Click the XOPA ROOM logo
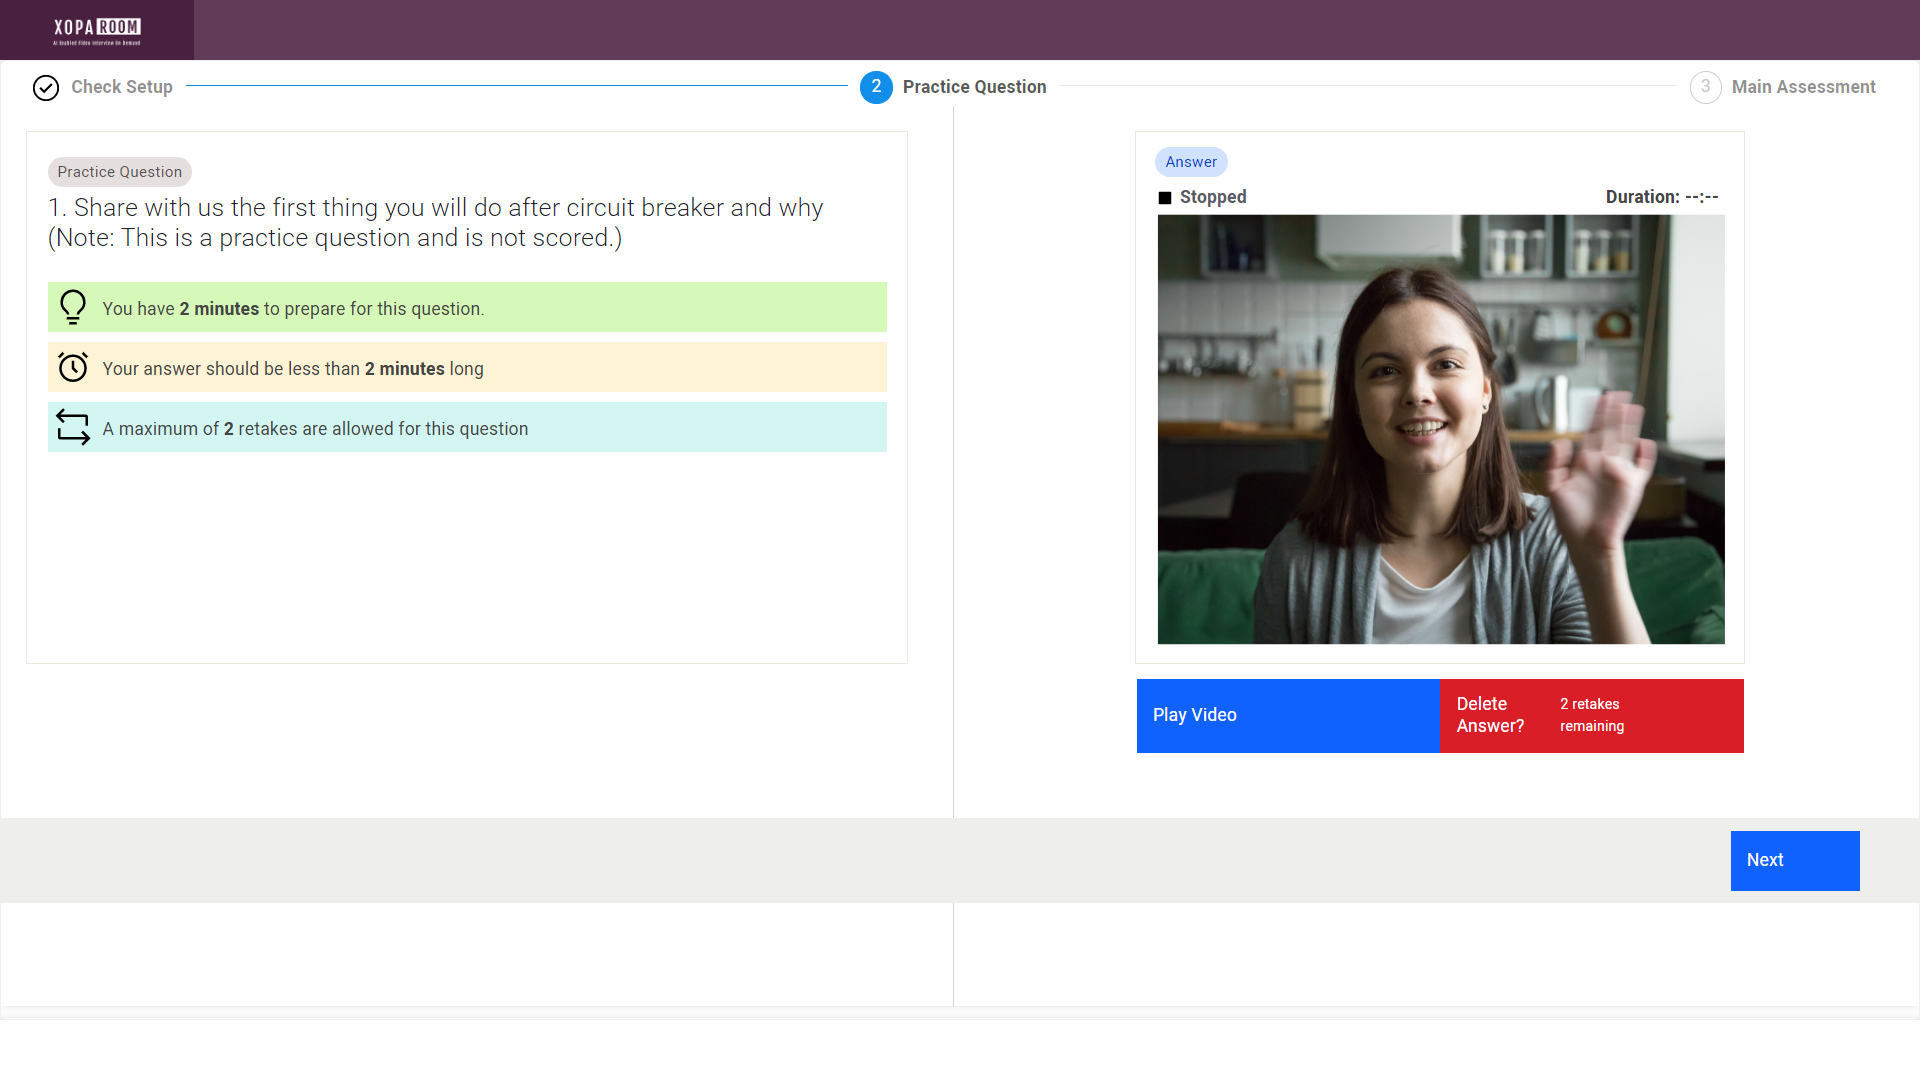This screenshot has height=1080, width=1920. 97,31
